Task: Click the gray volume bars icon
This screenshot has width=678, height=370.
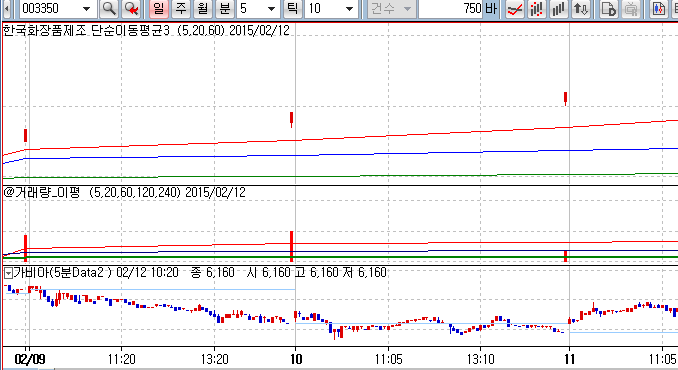Action: [559, 8]
